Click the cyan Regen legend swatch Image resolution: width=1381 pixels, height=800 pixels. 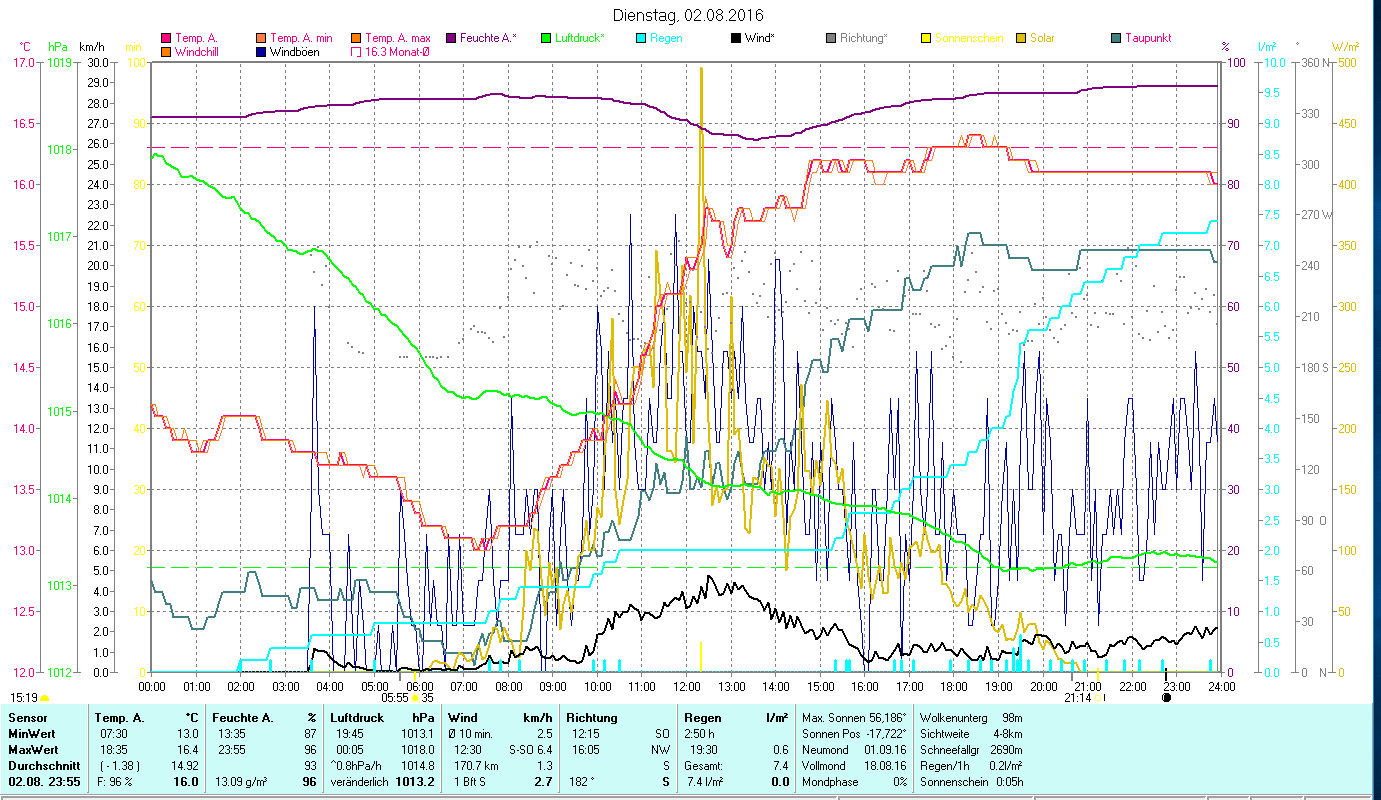pos(641,38)
